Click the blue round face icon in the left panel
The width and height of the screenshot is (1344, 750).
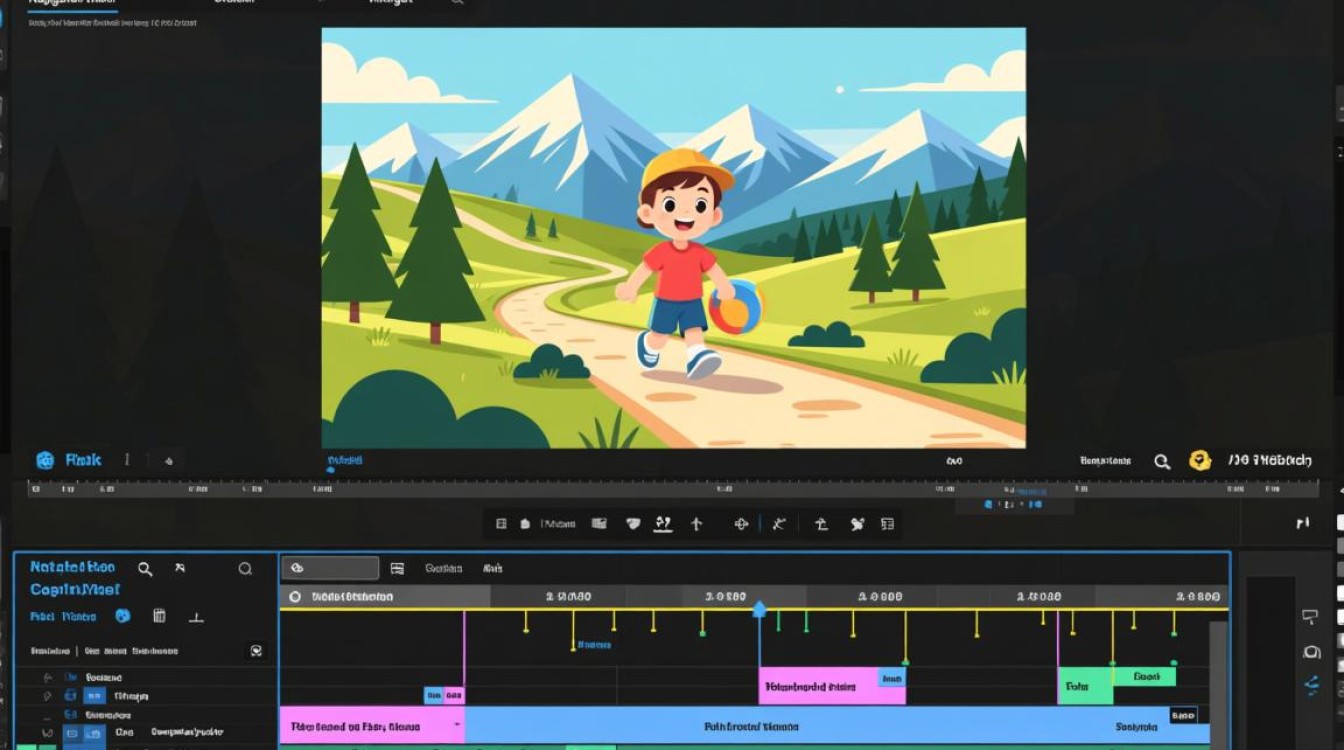[123, 616]
